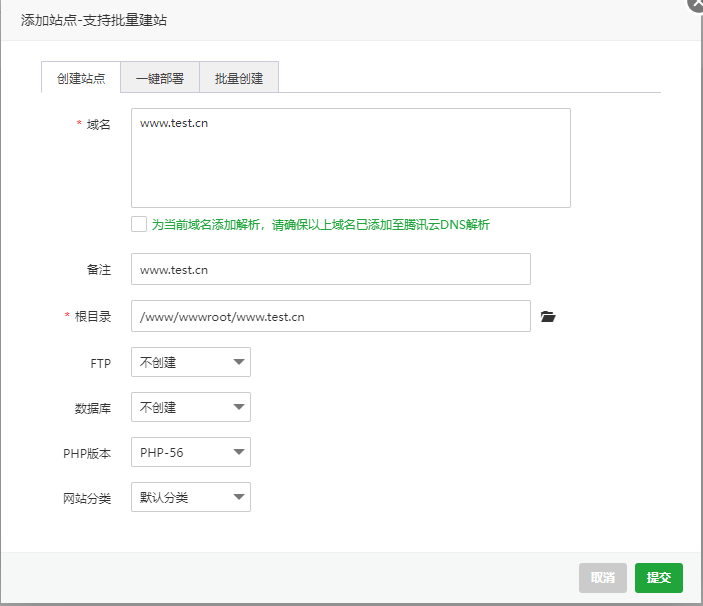
Task: Click the 网站分类 field label
Action: (87, 498)
